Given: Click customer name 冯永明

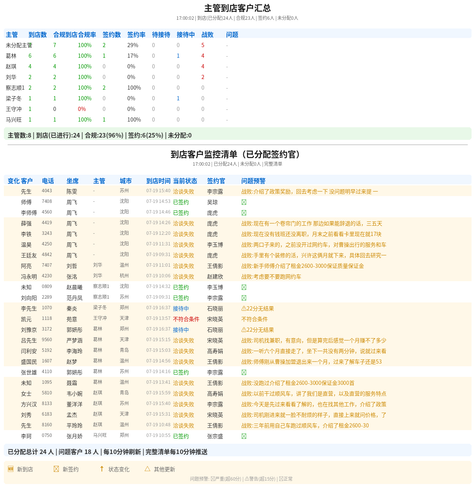Looking at the screenshot, I should [x=29, y=277].
